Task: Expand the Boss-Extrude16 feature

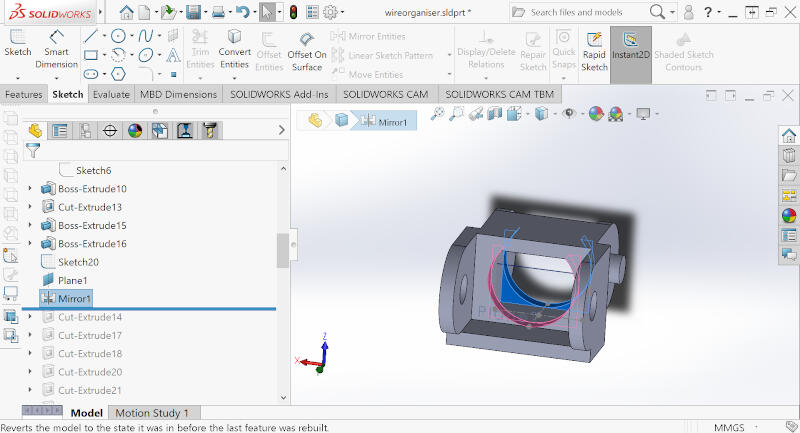Action: (30, 244)
